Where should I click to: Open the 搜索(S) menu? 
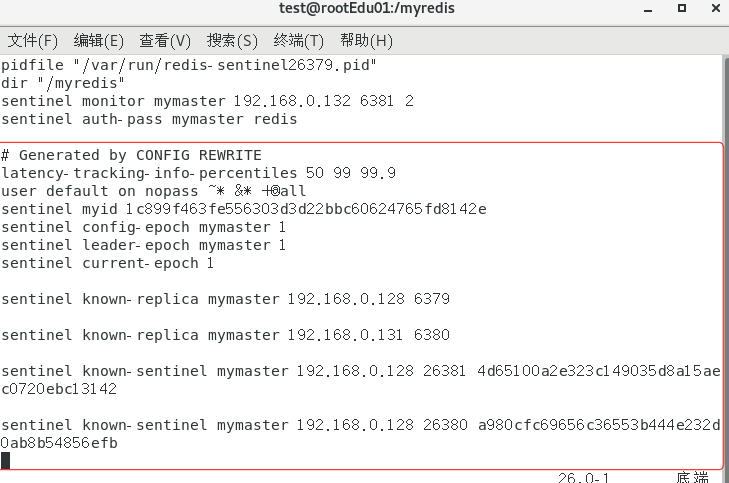[x=232, y=41]
